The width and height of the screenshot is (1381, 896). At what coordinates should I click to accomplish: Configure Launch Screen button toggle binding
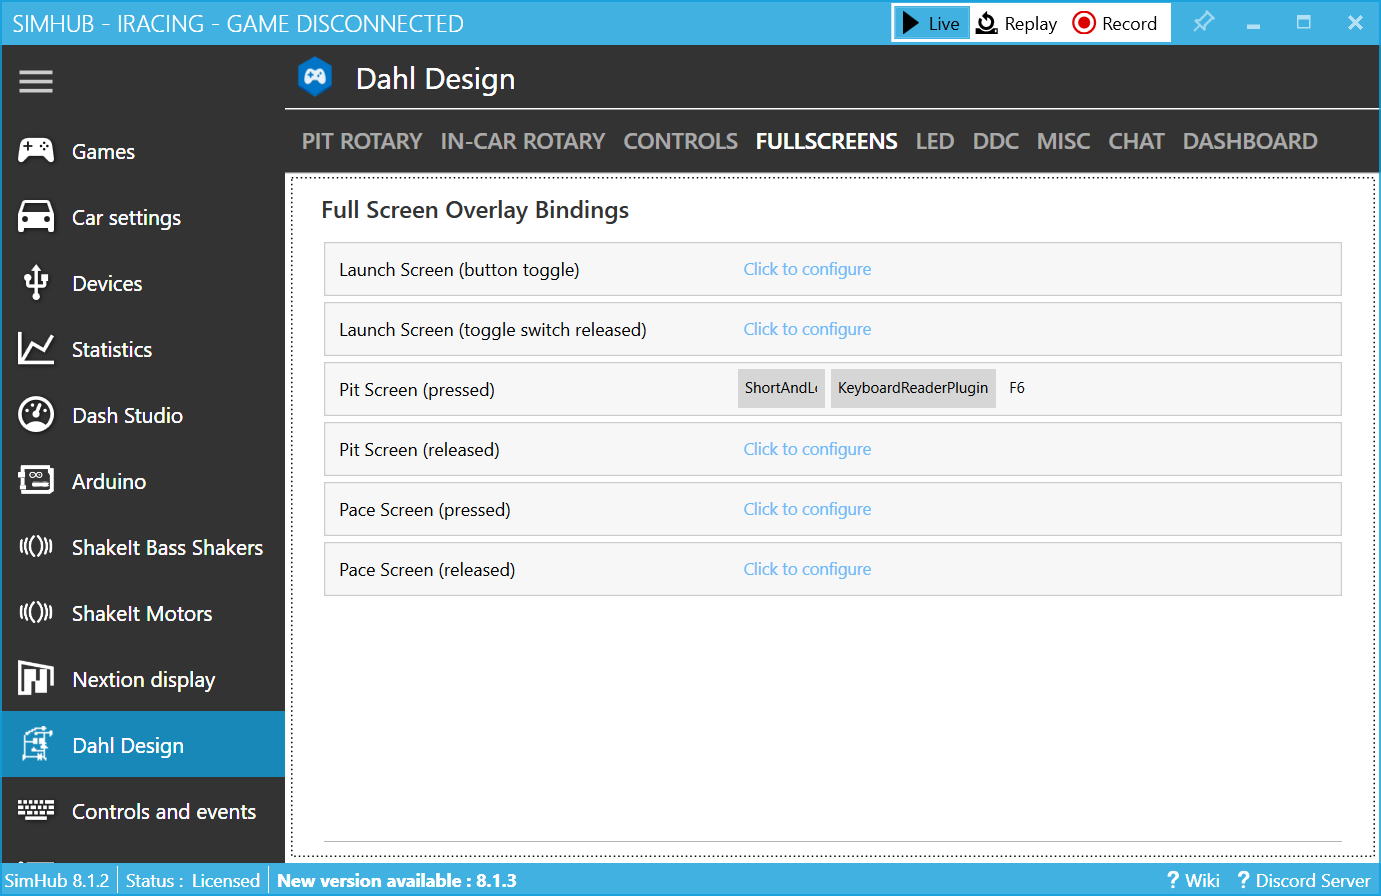(807, 269)
